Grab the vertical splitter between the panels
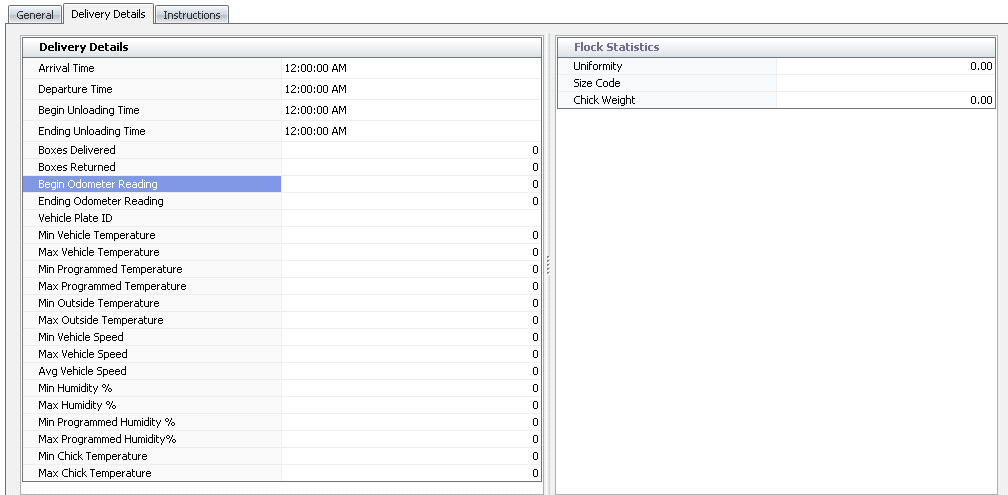The width and height of the screenshot is (1008, 495). tap(549, 264)
